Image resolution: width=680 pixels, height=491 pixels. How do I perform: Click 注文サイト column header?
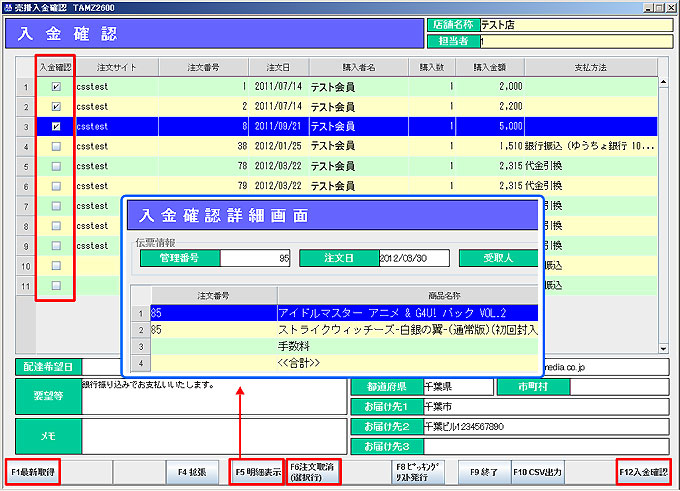point(116,67)
